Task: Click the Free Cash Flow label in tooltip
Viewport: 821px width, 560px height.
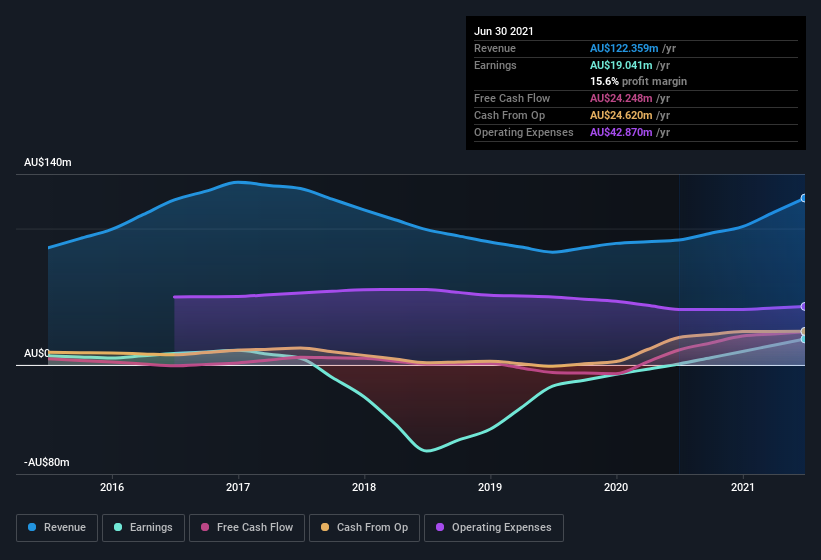Action: pos(512,98)
